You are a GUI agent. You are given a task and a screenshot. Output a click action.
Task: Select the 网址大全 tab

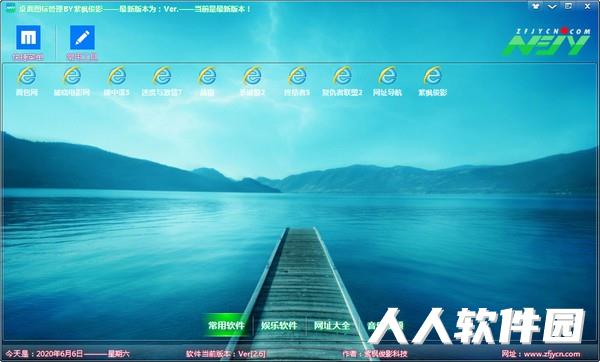coord(332,326)
